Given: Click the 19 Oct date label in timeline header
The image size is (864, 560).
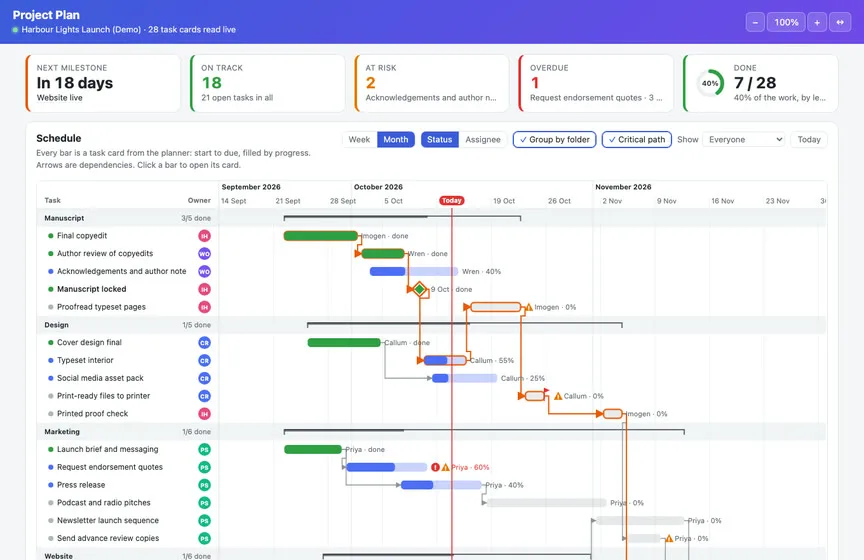Looking at the screenshot, I should tap(504, 201).
